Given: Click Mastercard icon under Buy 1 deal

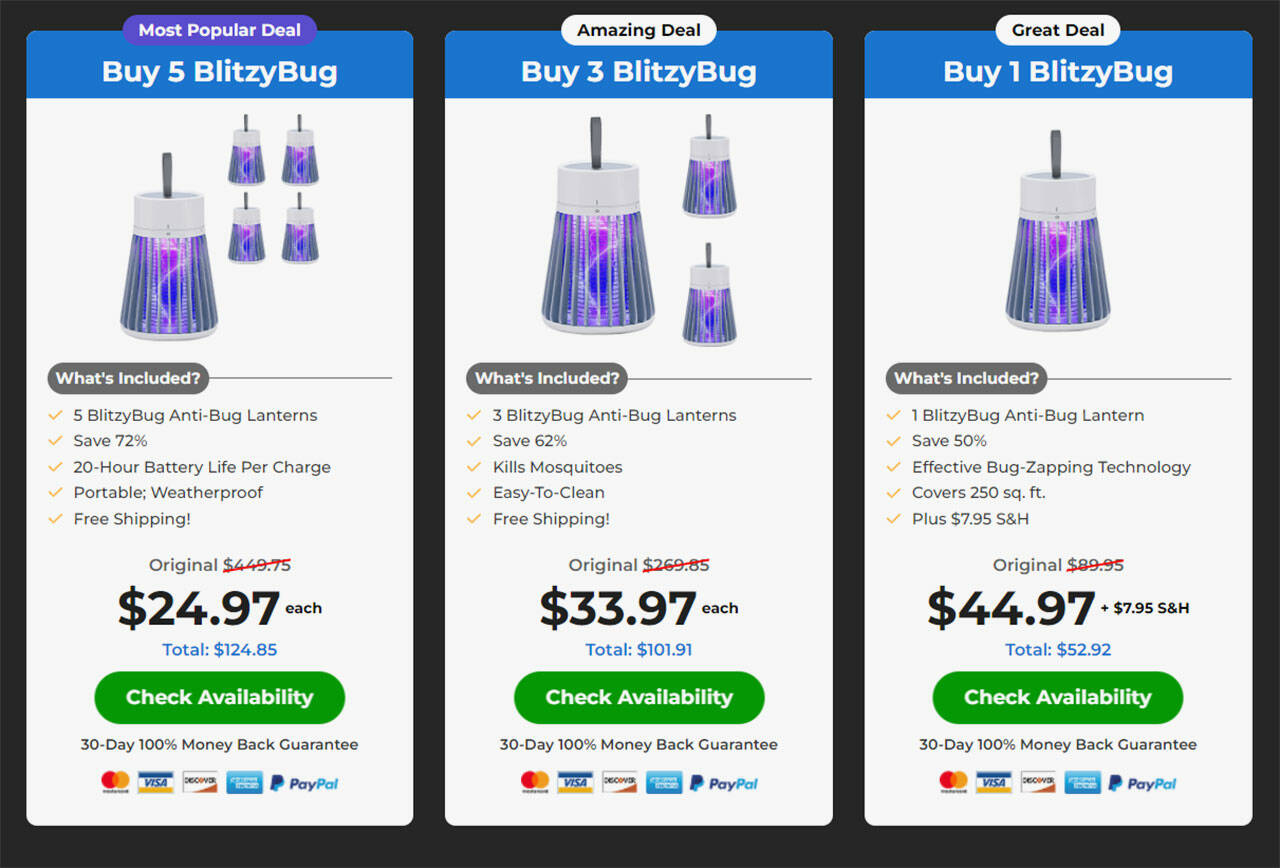Looking at the screenshot, I should coord(953,782).
